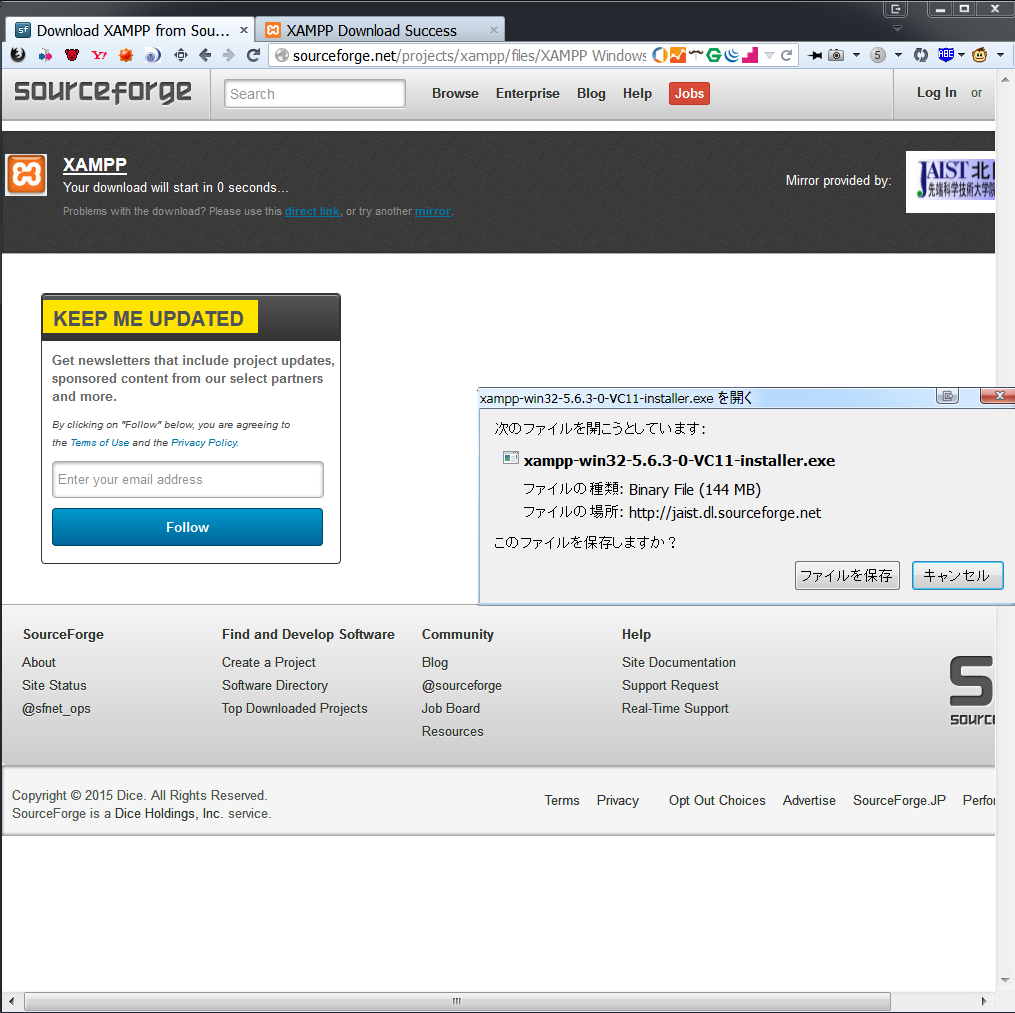Click the Greasemonkey monkey face icon
The width and height of the screenshot is (1015, 1013).
(979, 55)
